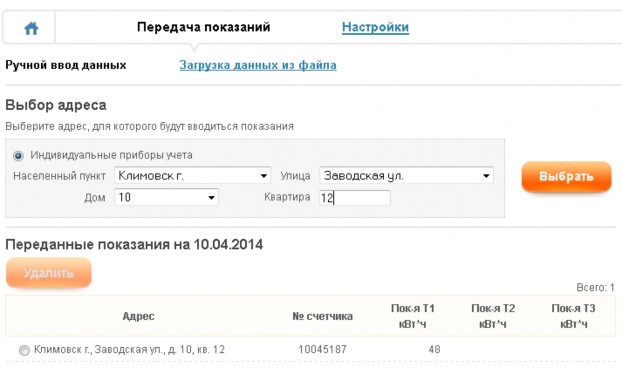622x374 pixels.
Task: Click the Пок-я Т1 кВт*ч header
Action: (x=413, y=316)
